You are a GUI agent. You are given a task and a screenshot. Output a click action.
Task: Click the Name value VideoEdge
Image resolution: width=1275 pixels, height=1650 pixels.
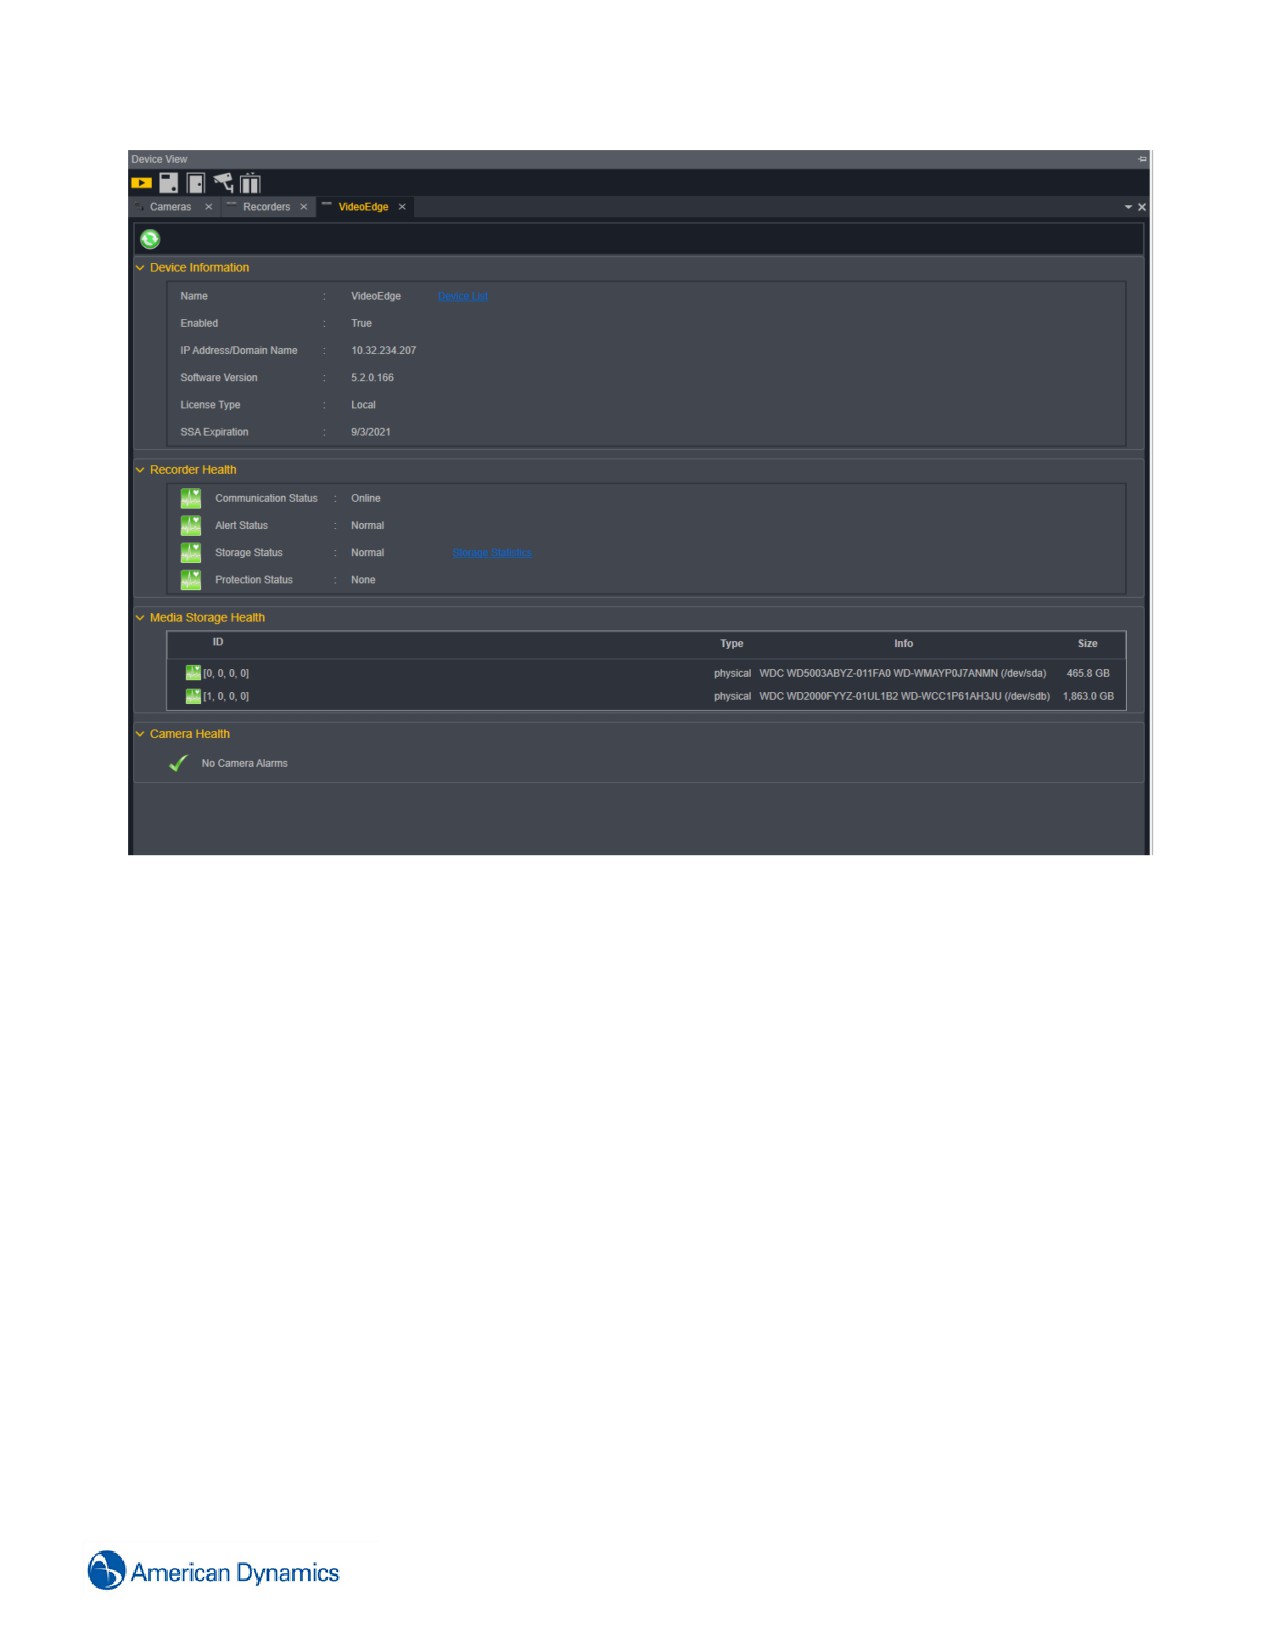pos(376,296)
